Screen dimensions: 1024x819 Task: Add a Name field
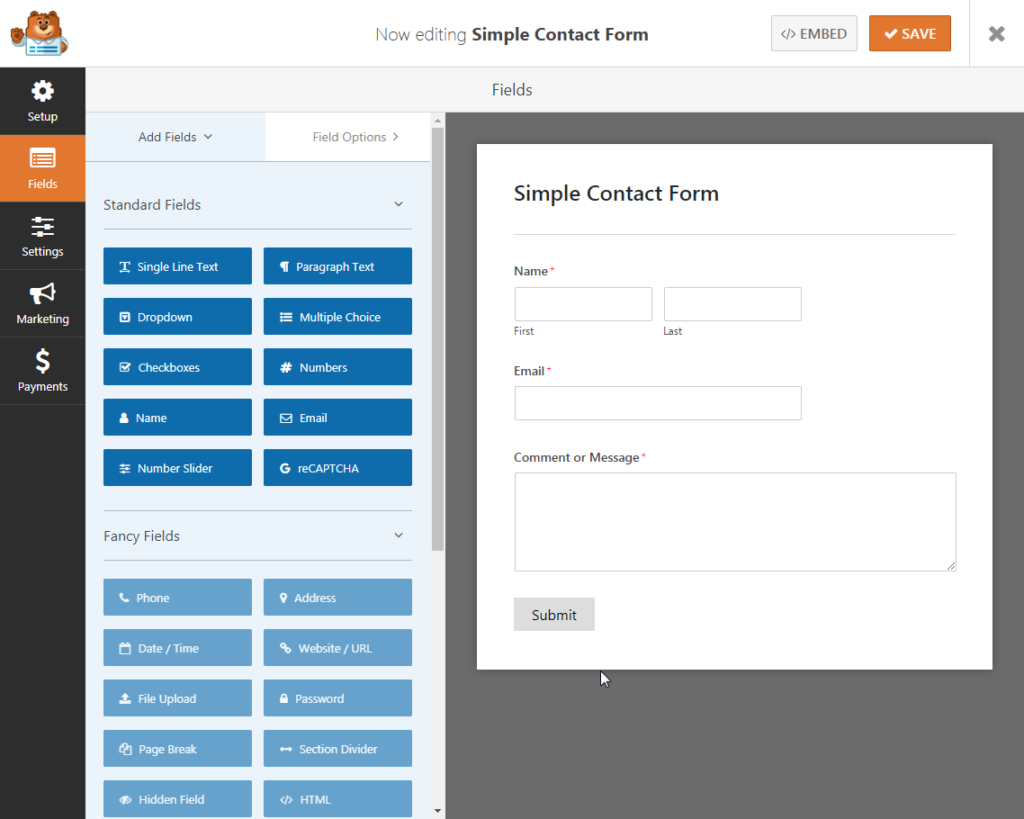[177, 417]
